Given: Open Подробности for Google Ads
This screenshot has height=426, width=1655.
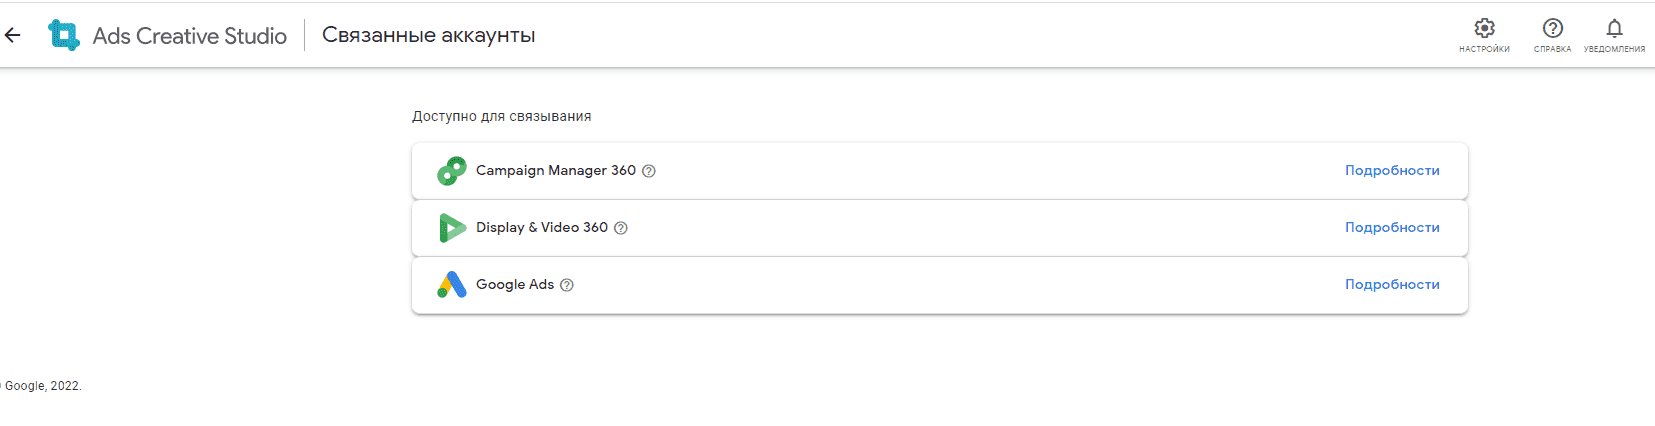Looking at the screenshot, I should pyautogui.click(x=1392, y=285).
